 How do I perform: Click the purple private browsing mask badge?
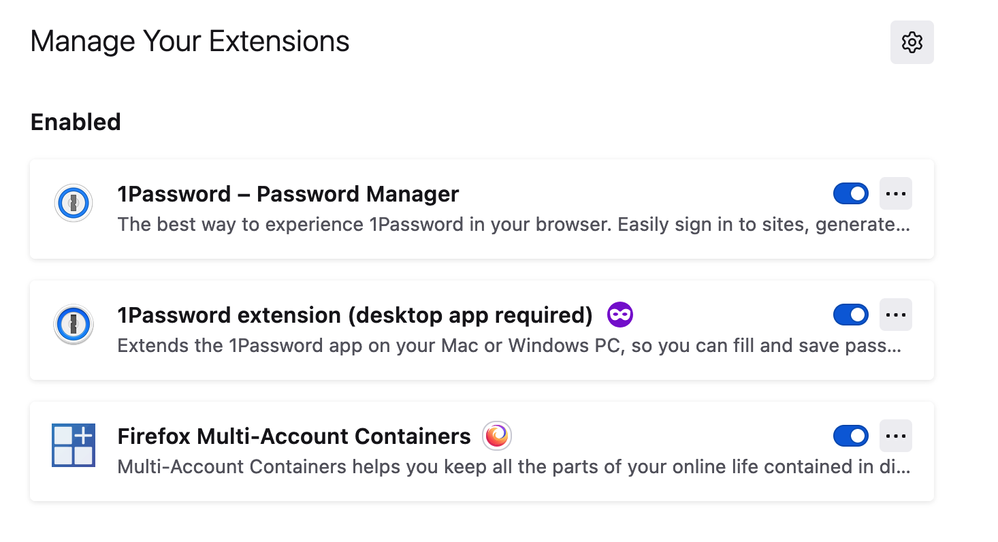point(620,315)
